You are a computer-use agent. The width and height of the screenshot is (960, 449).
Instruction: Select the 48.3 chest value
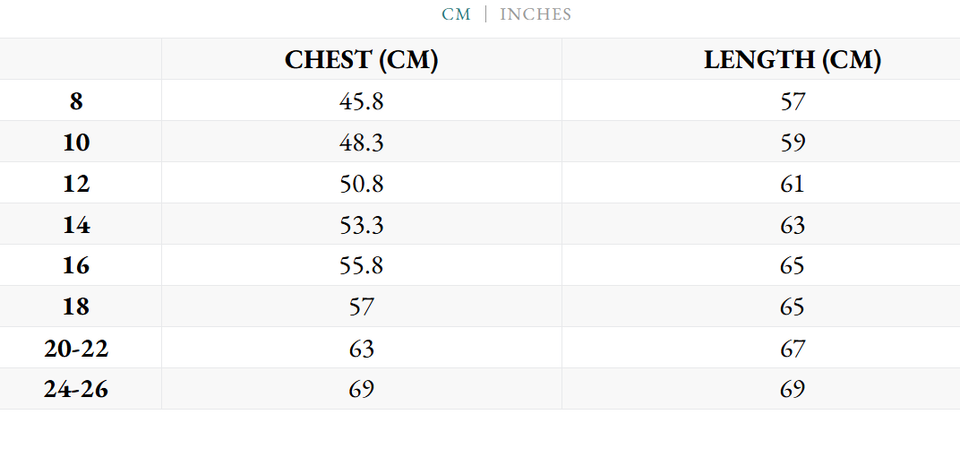[x=361, y=143]
